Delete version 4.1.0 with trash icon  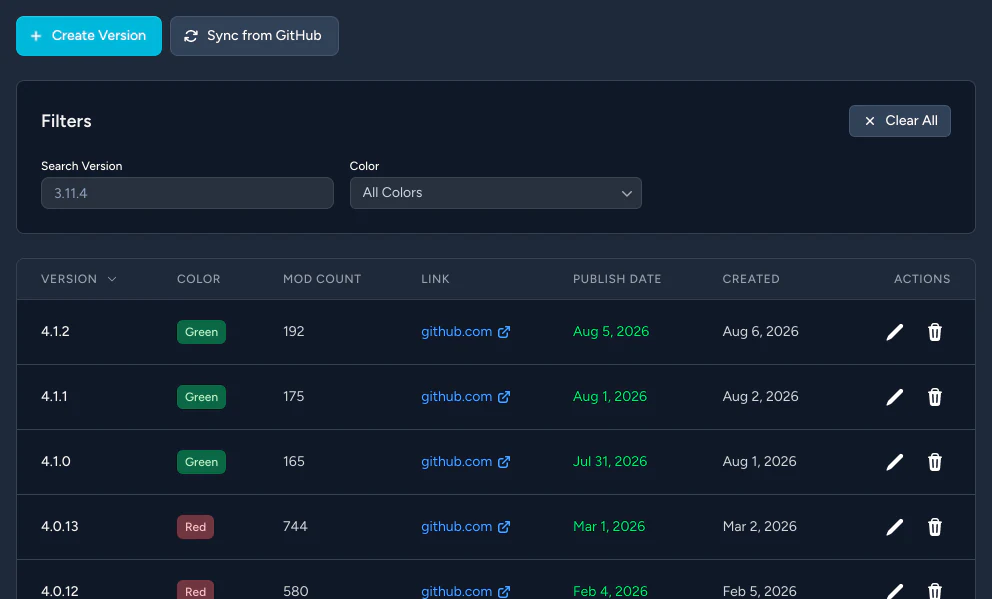(934, 462)
